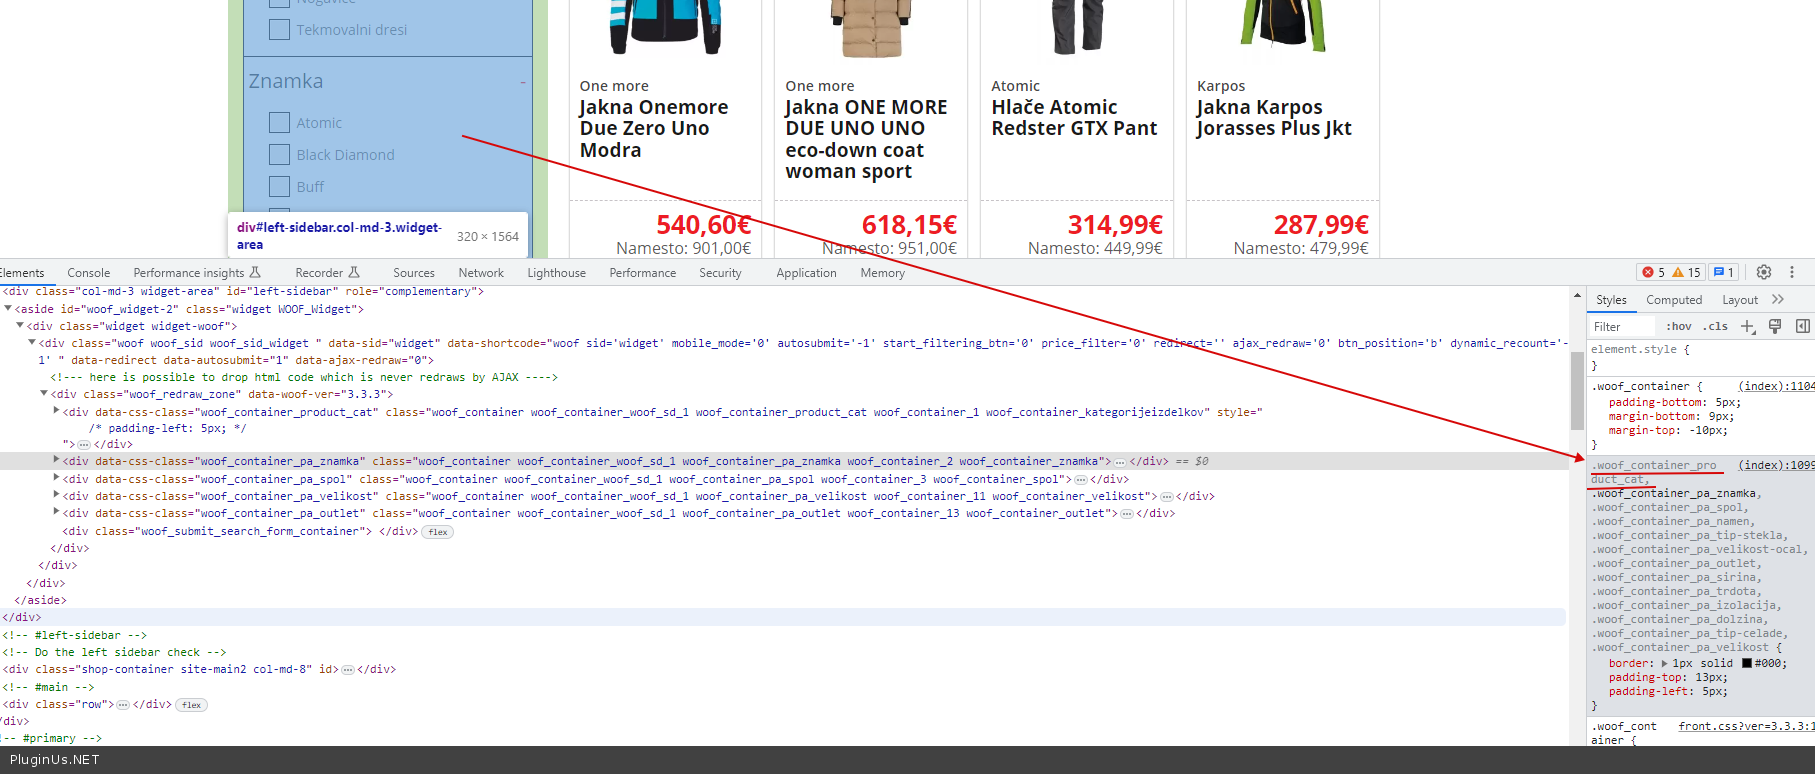Toggle rendering emulations paintbrush icon
The width and height of the screenshot is (1815, 774).
coord(1775,326)
